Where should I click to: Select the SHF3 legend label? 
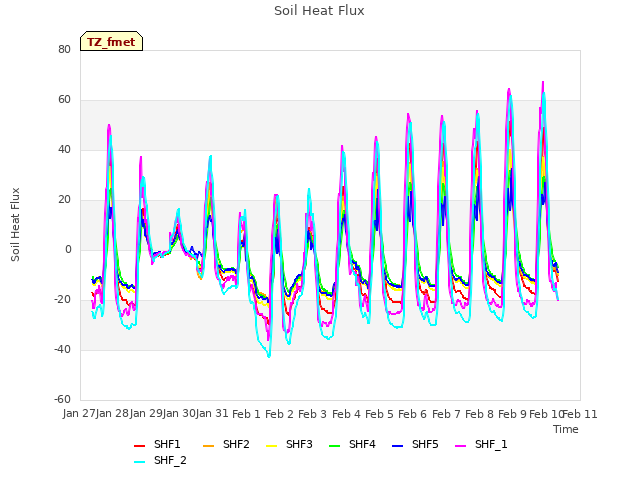[299, 444]
